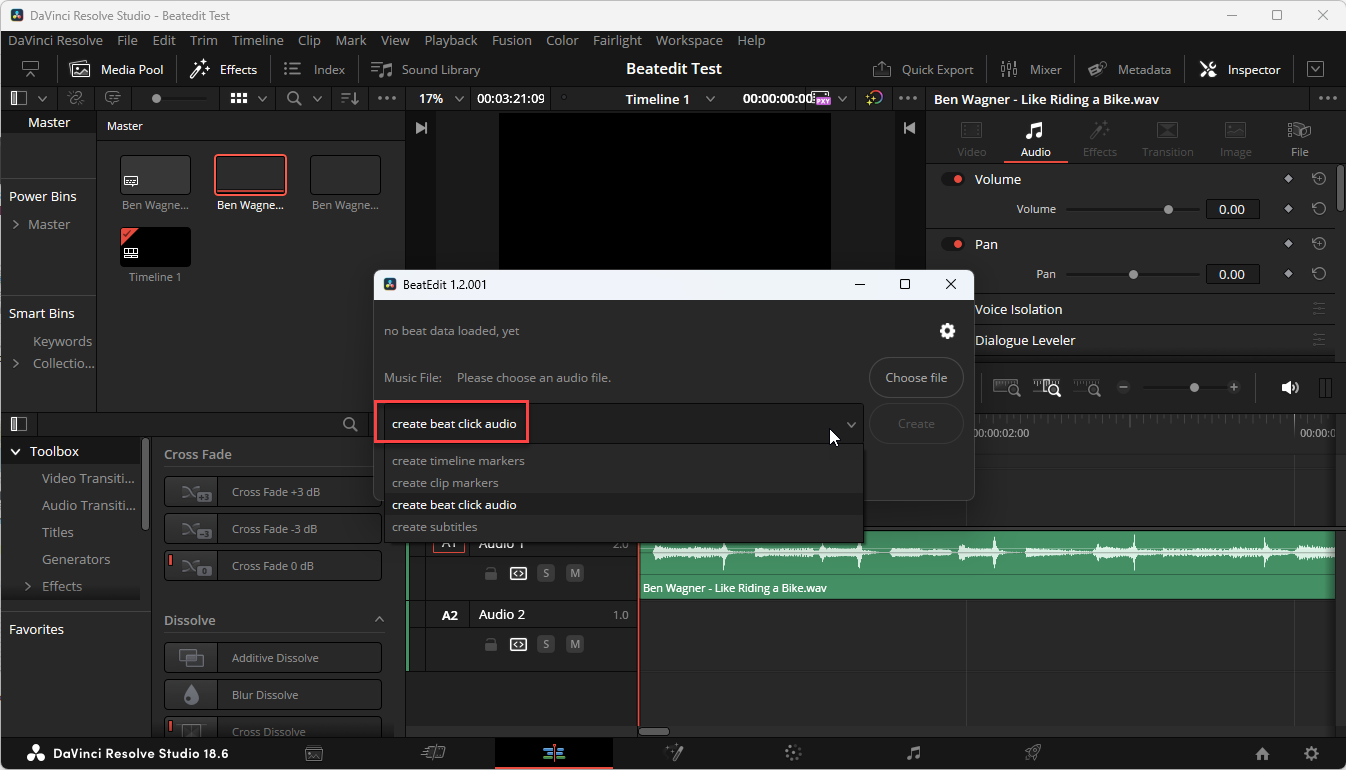Disable the Pan section toggle
Viewport: 1346px width, 770px height.
coord(953,244)
